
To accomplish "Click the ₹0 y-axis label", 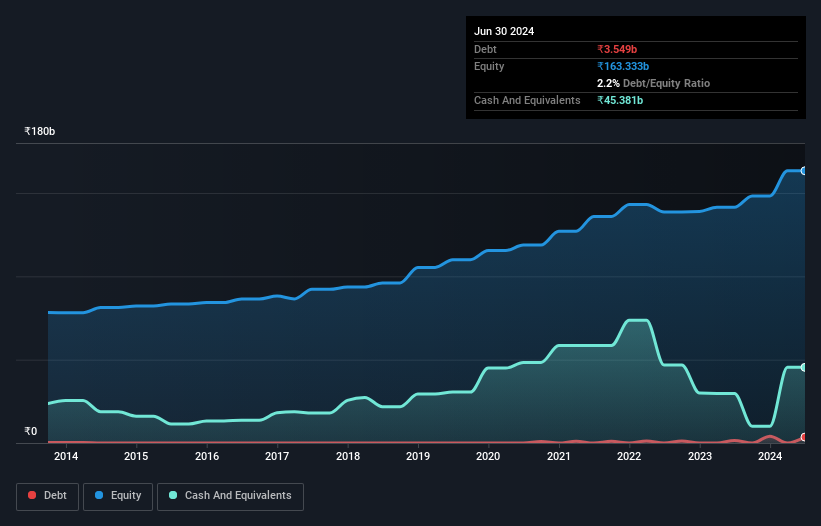I will pos(31,431).
